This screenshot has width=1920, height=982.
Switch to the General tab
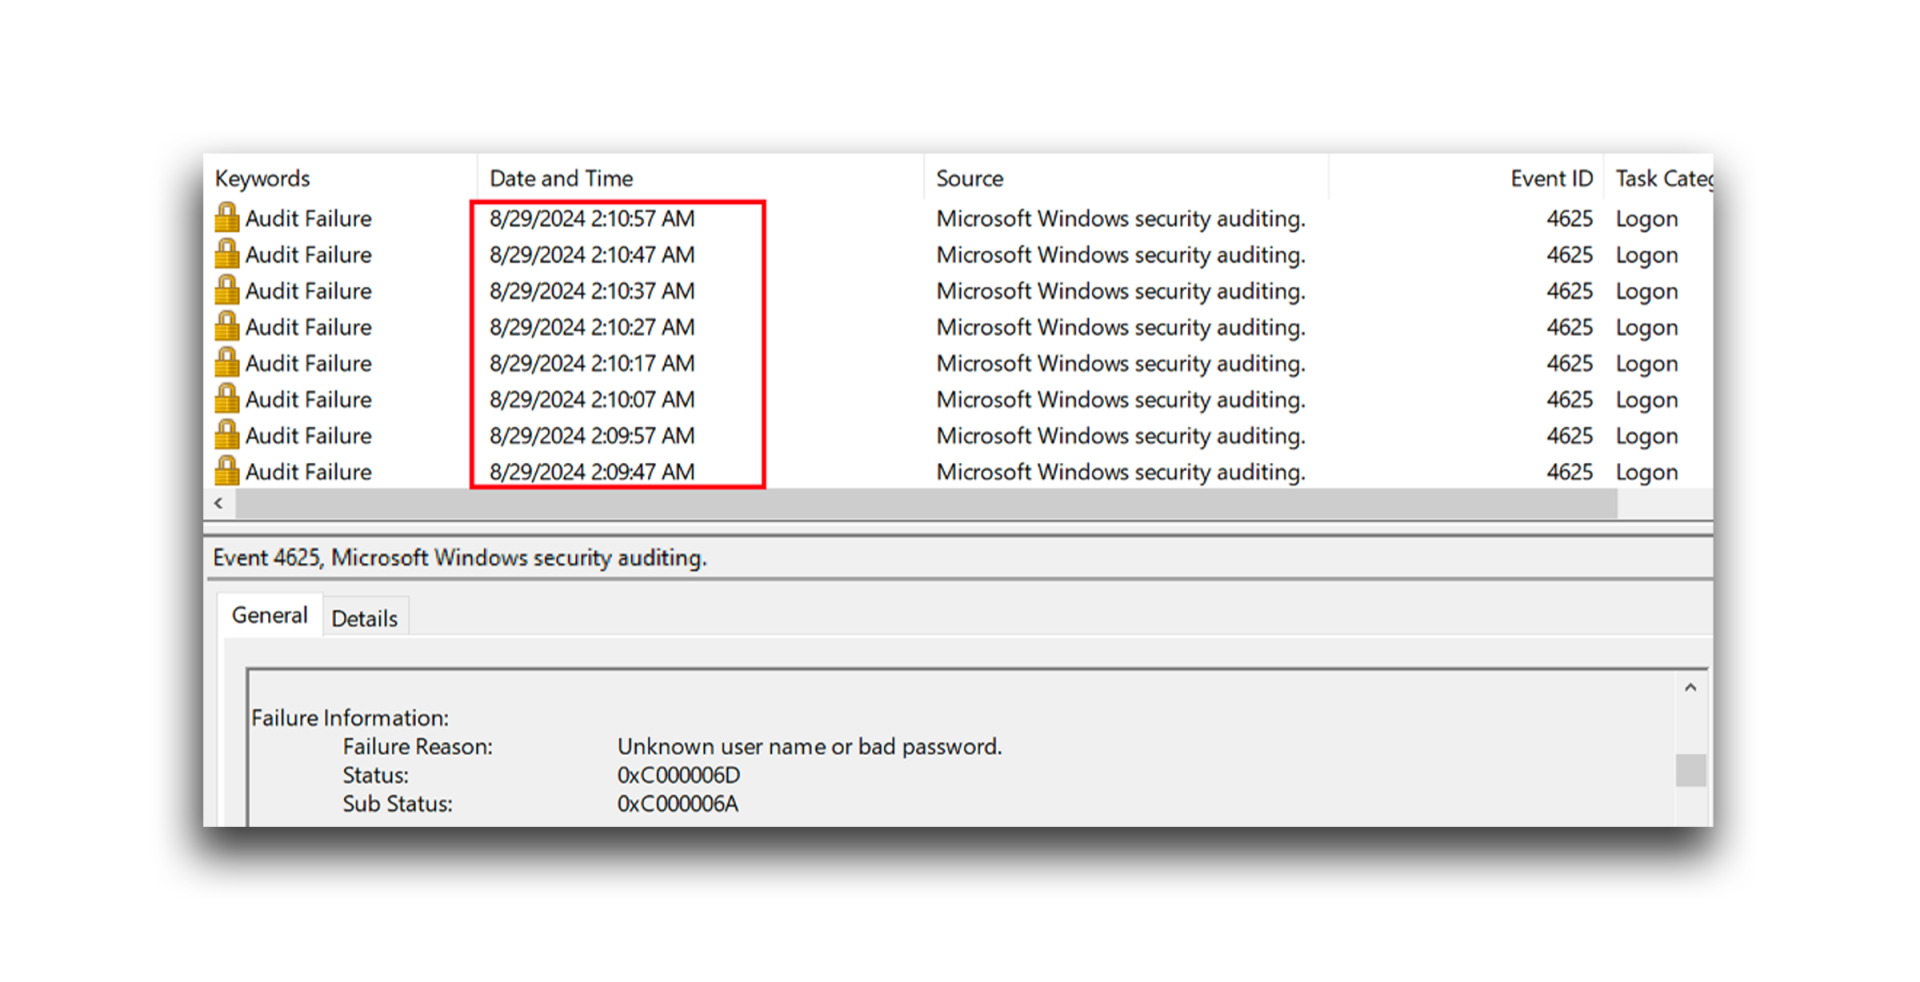269,614
